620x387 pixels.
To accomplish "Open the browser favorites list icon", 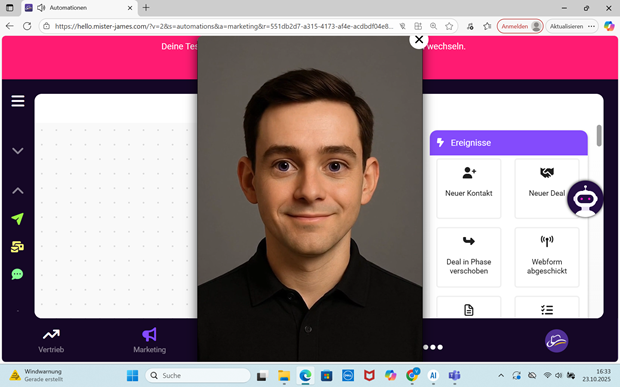I will coord(487,26).
